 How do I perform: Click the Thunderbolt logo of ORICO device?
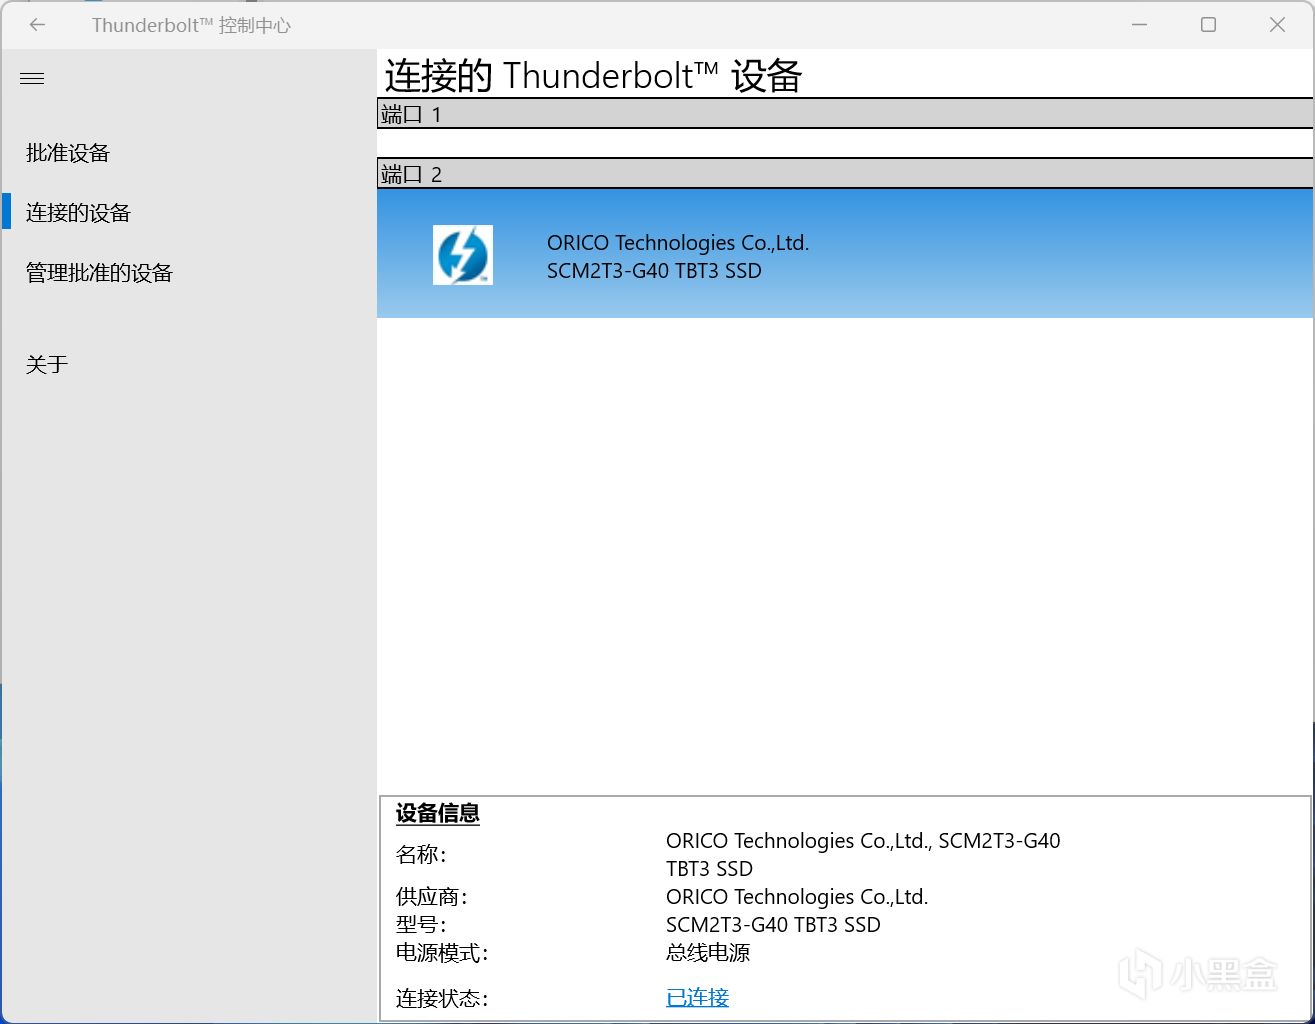(x=462, y=255)
